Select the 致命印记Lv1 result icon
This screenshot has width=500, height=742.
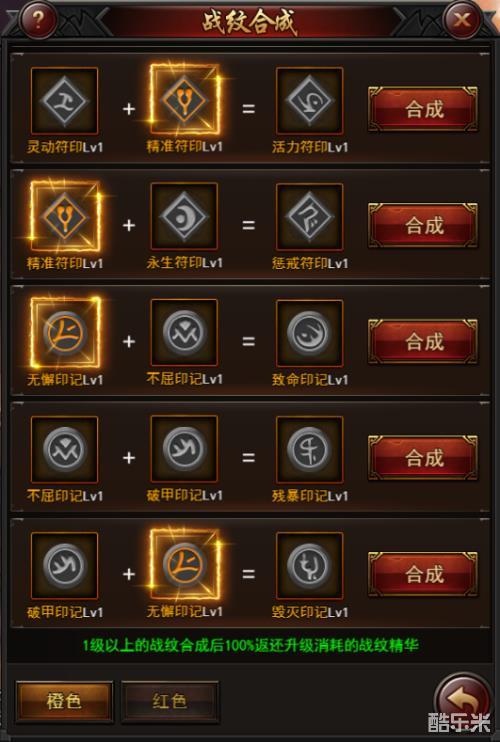click(309, 333)
